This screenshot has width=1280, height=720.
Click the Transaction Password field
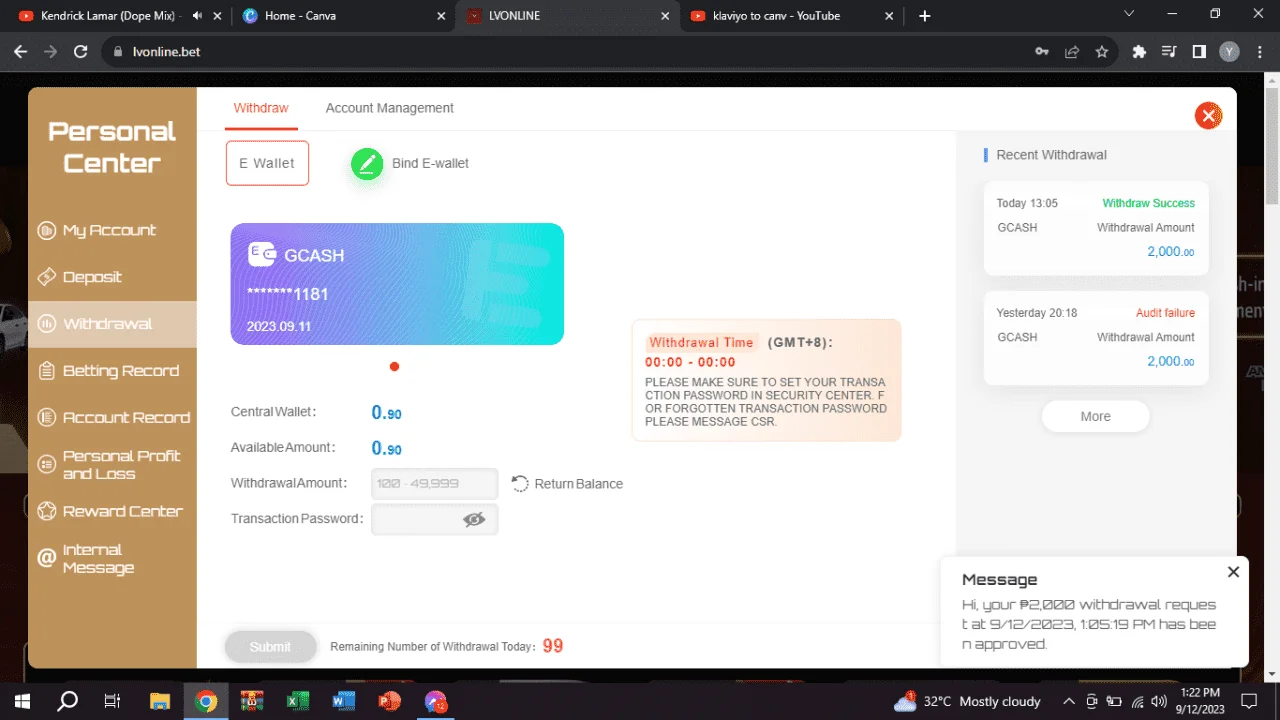coord(434,519)
